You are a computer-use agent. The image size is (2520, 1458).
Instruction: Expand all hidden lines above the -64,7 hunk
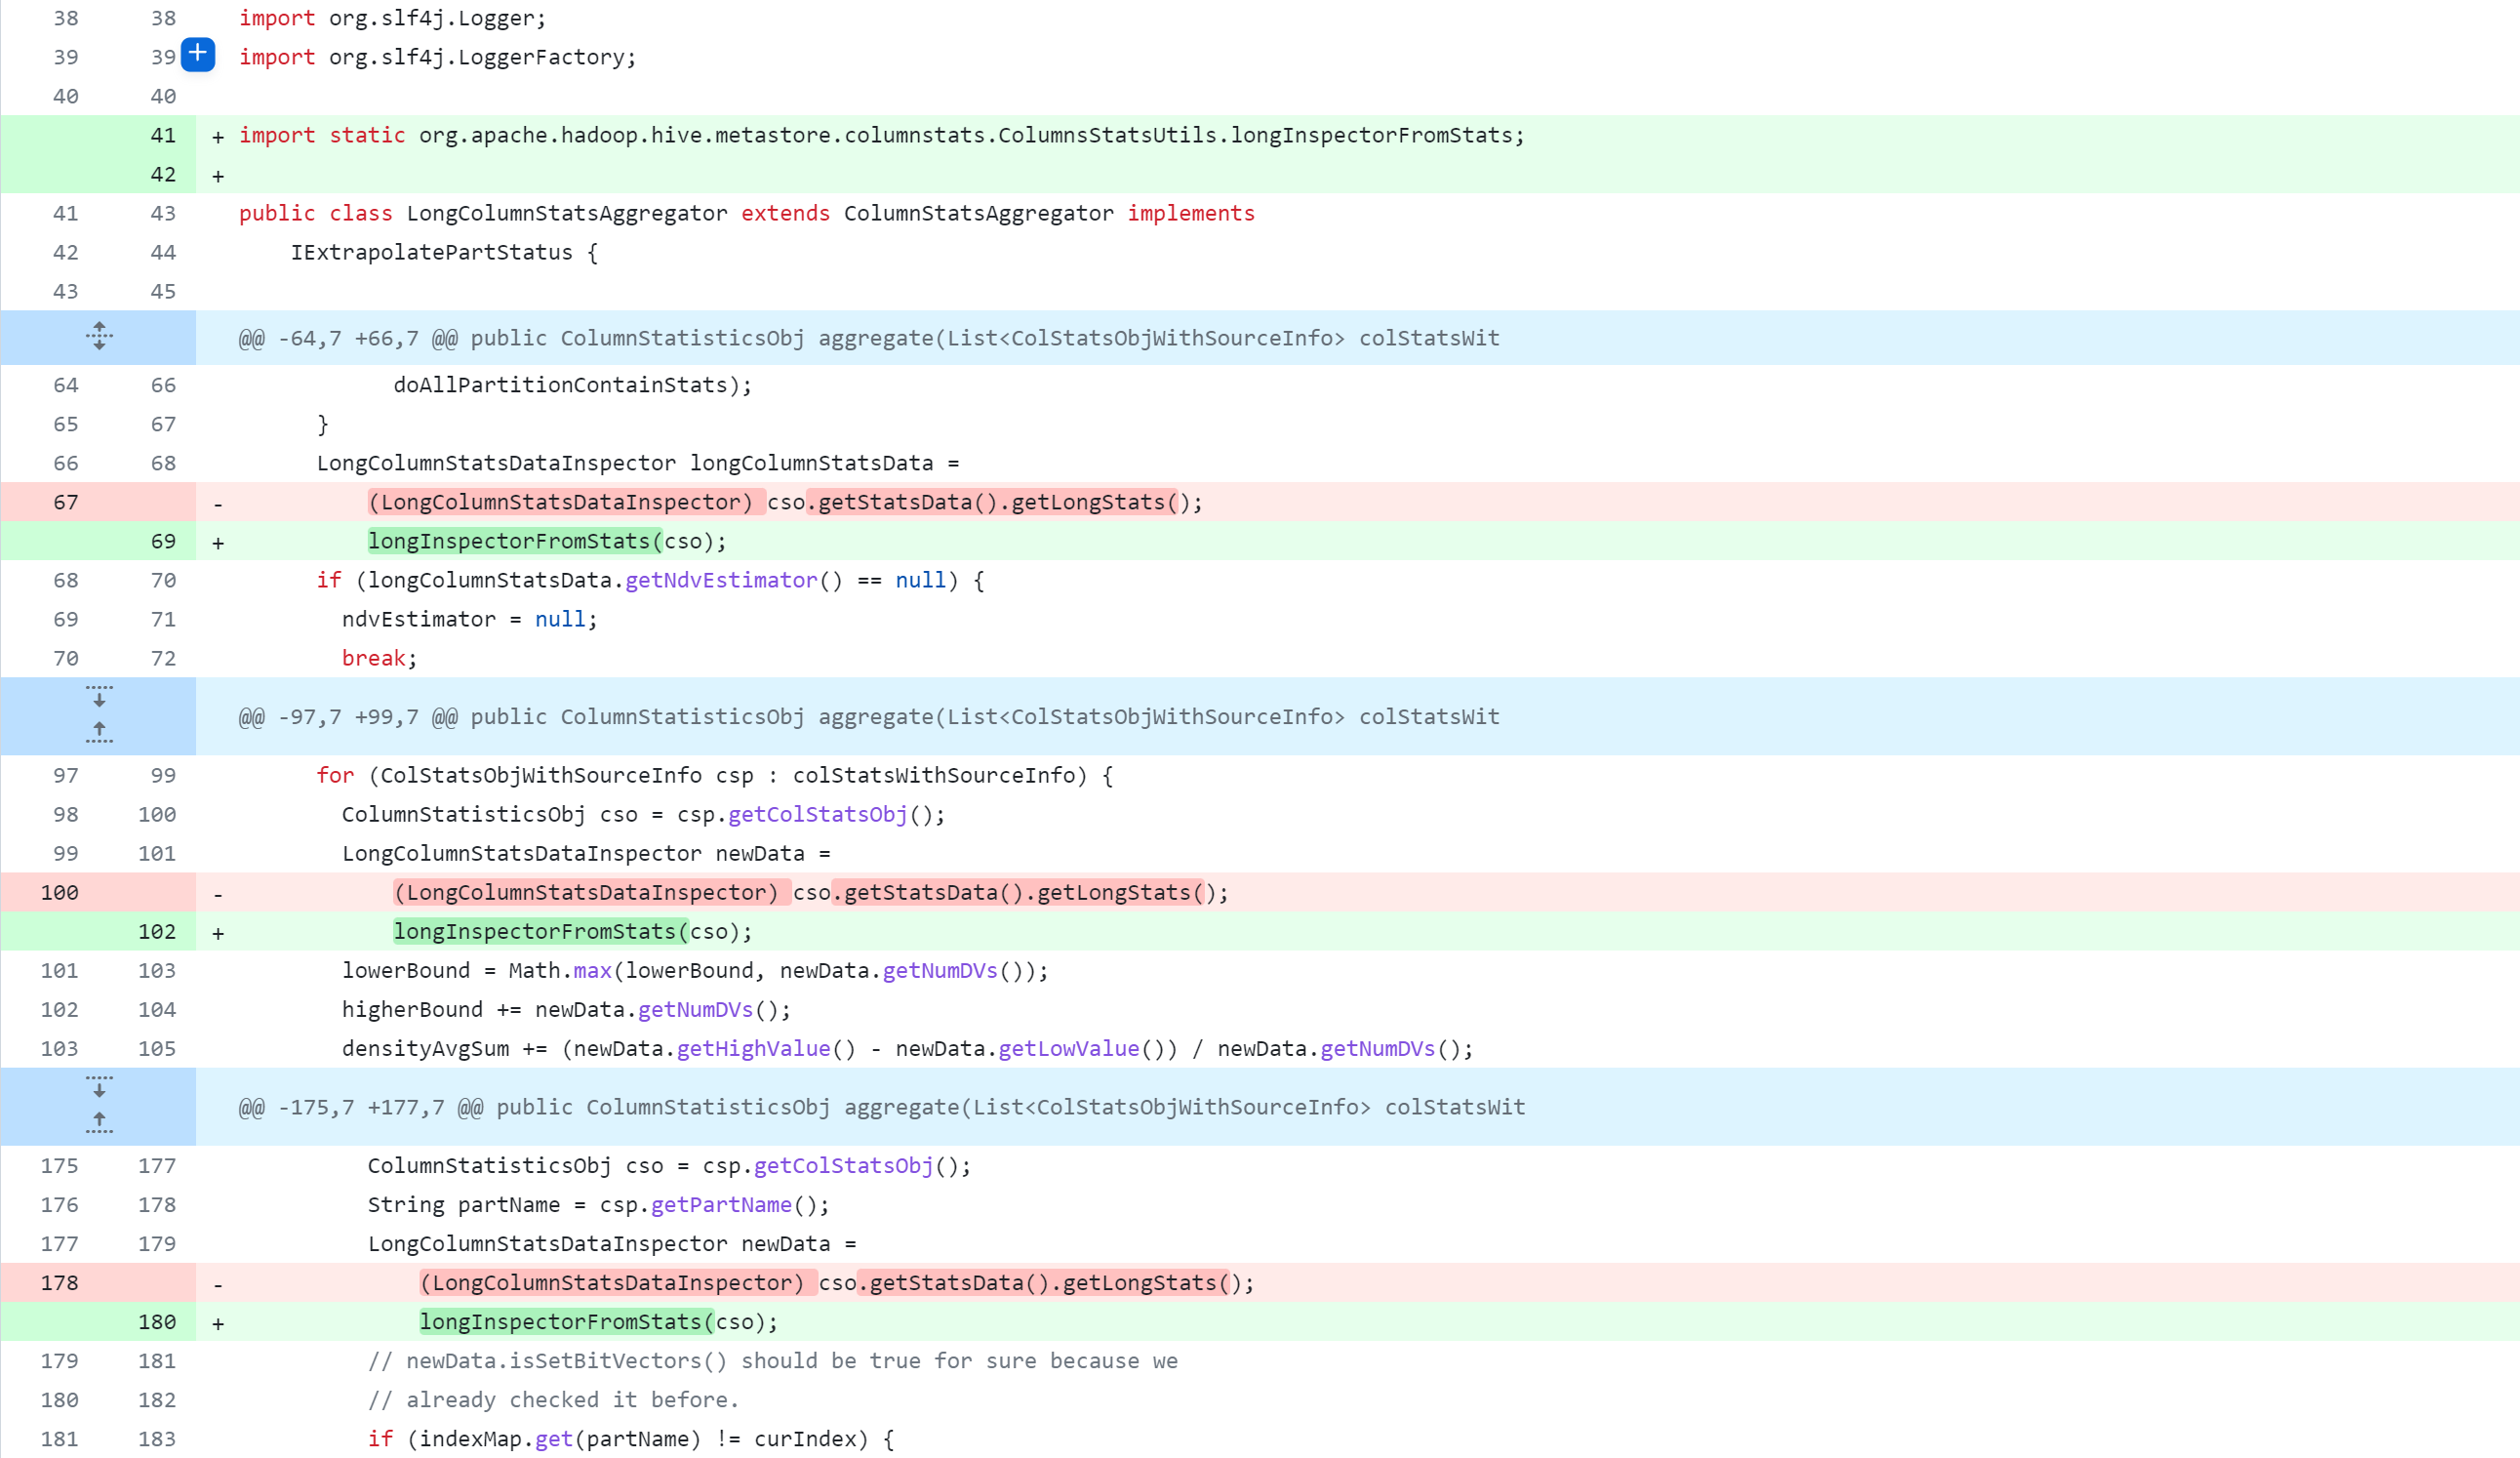(x=99, y=337)
